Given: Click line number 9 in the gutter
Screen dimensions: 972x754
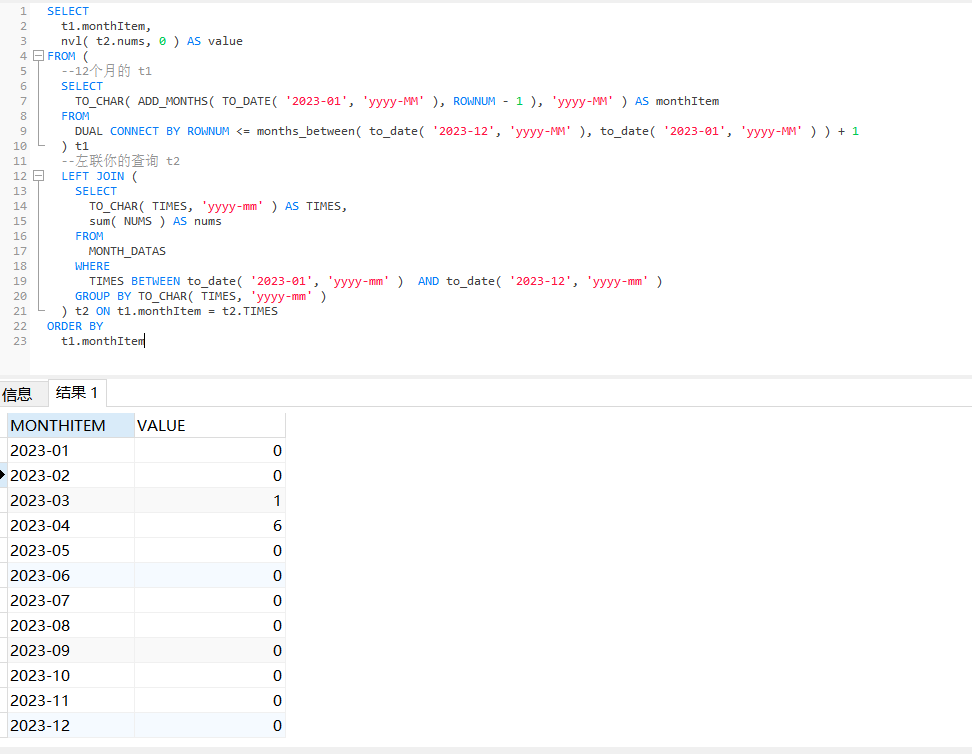Looking at the screenshot, I should coord(21,131).
